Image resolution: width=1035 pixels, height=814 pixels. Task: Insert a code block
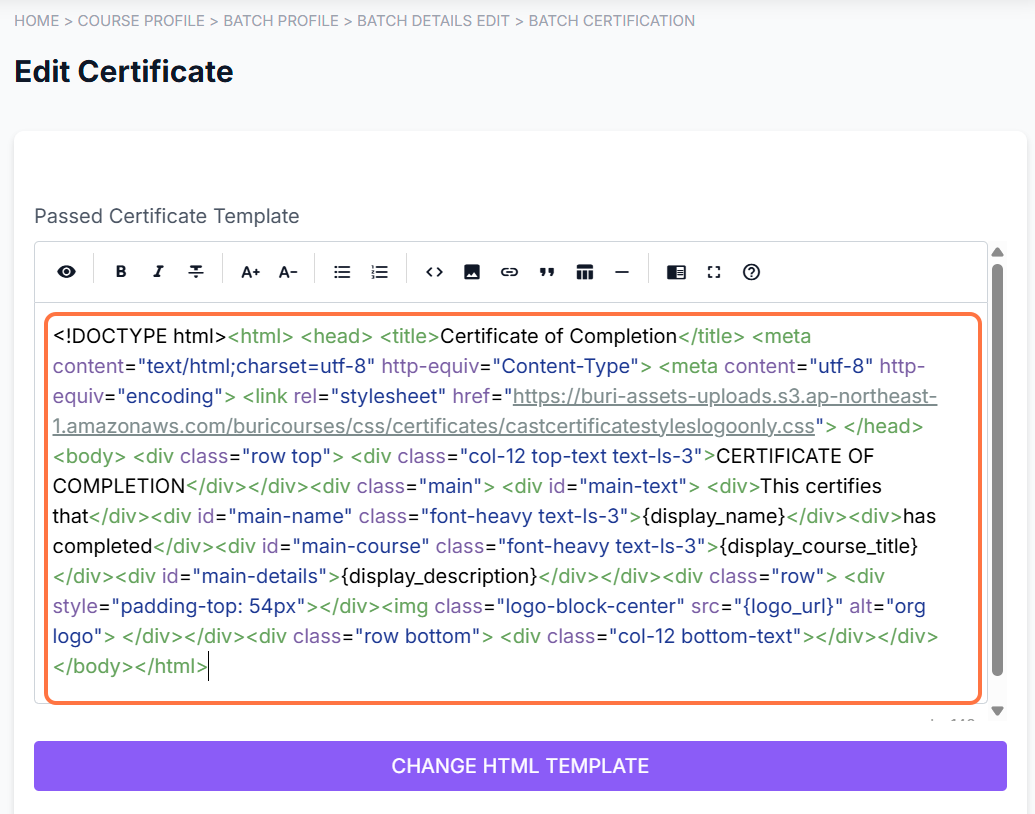coord(434,272)
